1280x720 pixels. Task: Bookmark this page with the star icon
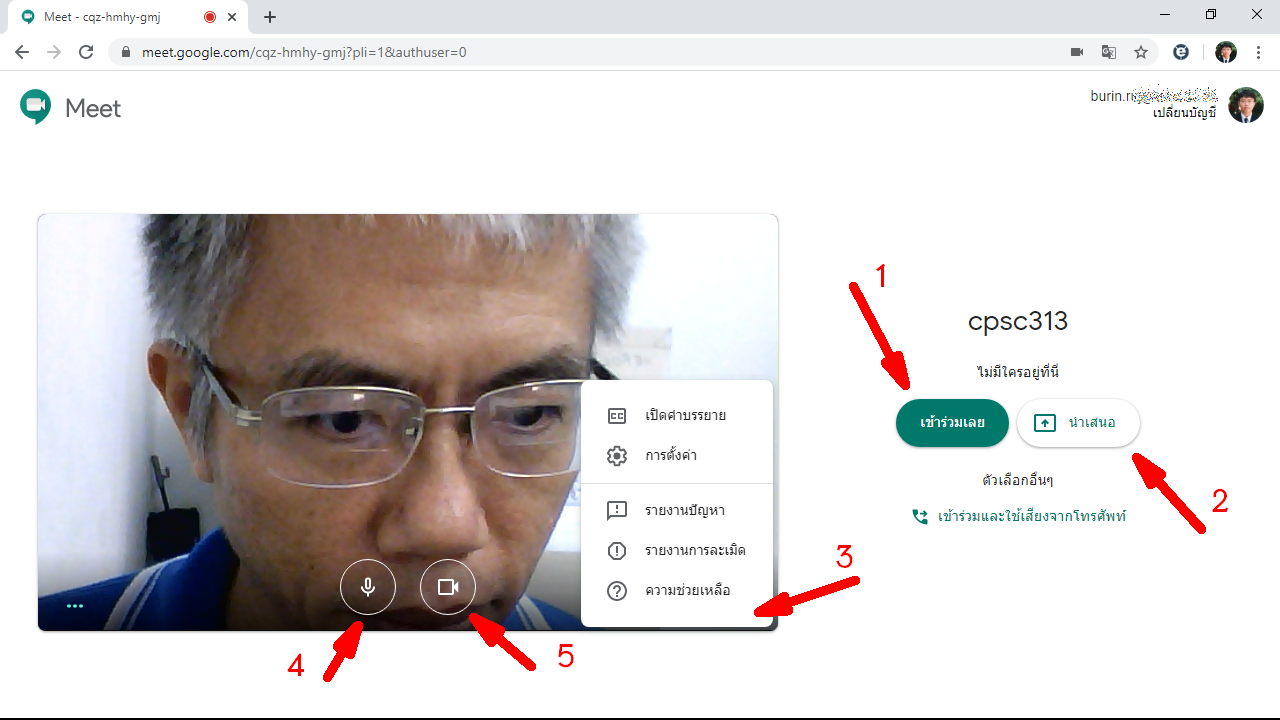(1141, 52)
